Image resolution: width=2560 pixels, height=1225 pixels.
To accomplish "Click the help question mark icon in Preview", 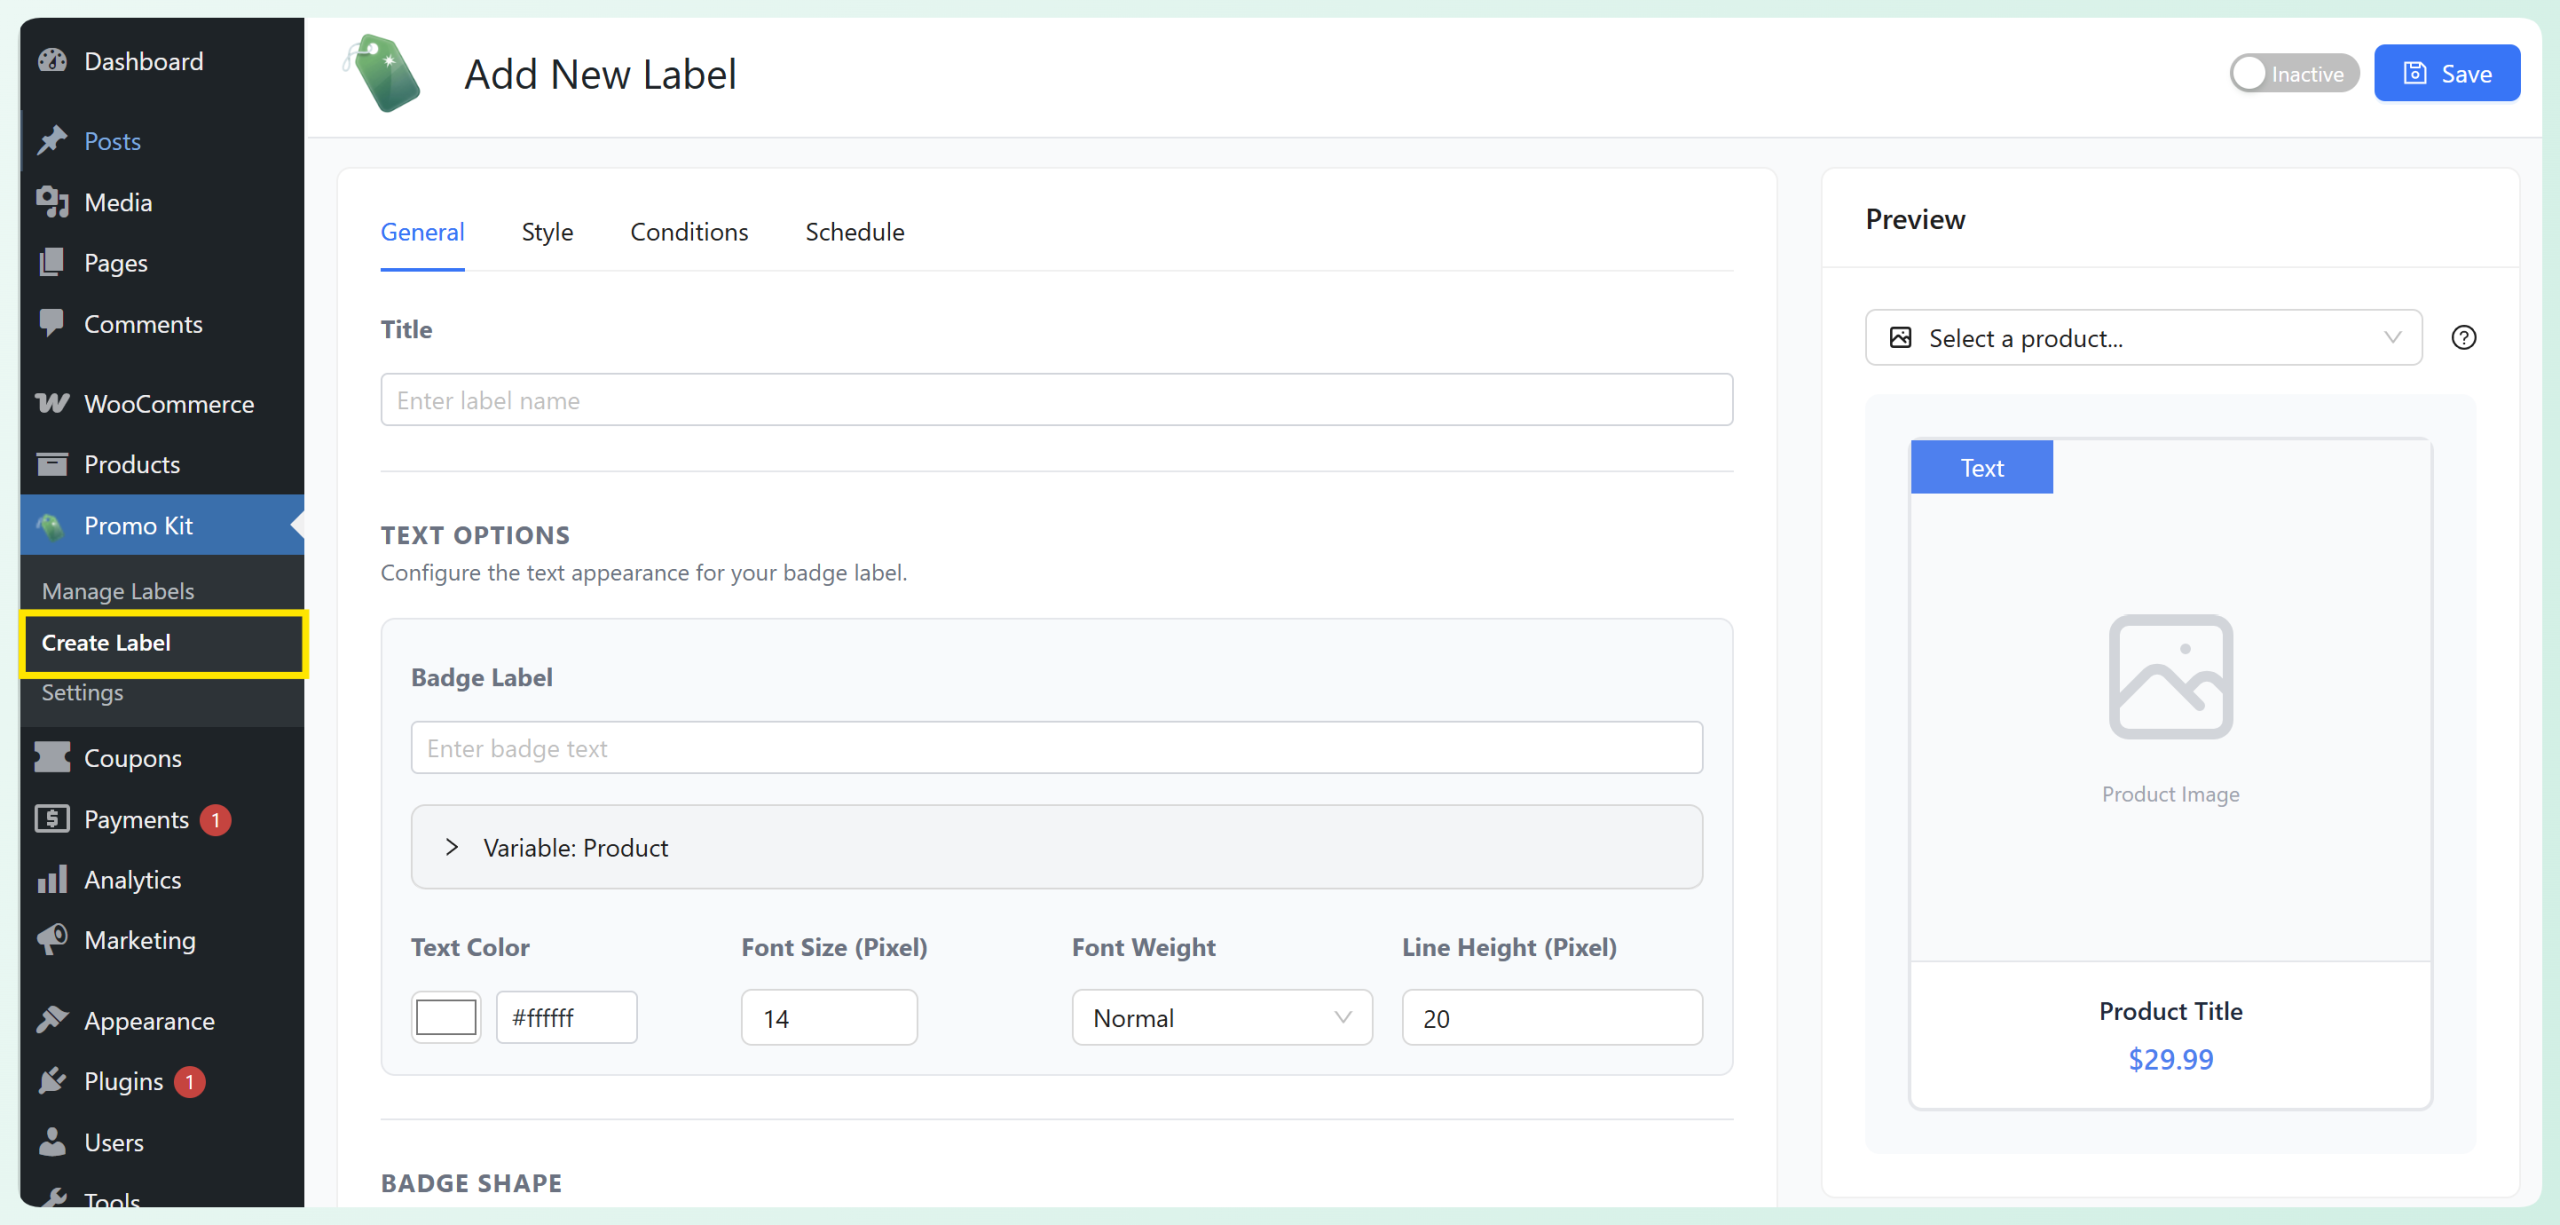I will pos(2463,338).
